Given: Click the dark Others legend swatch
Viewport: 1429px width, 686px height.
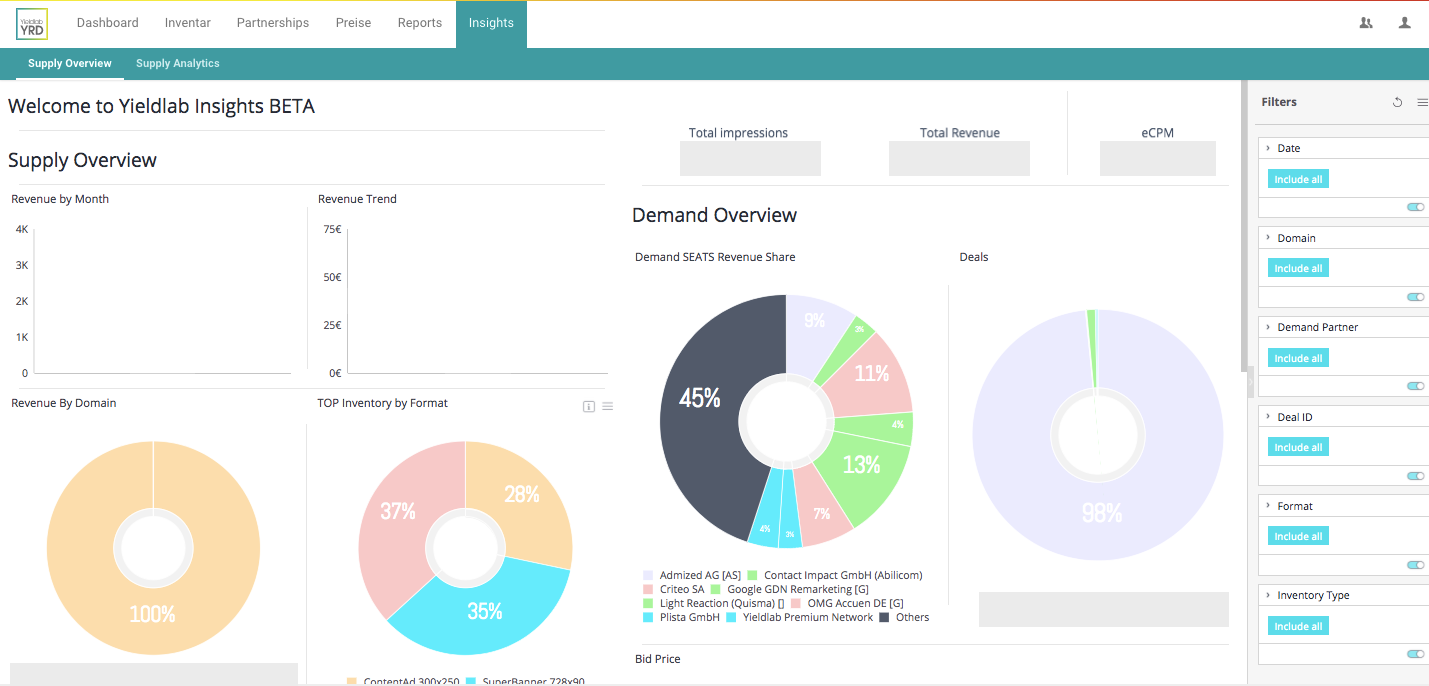Looking at the screenshot, I should pyautogui.click(x=884, y=618).
